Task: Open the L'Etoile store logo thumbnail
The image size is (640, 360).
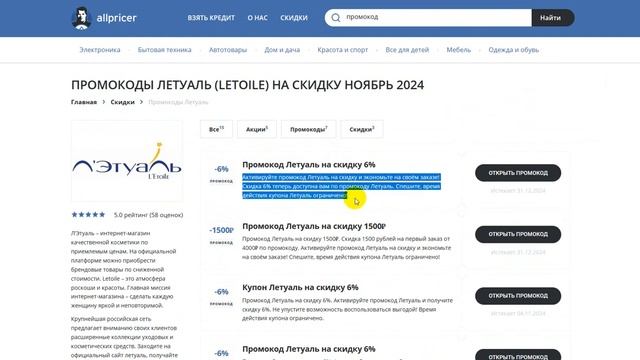Action: pos(127,161)
